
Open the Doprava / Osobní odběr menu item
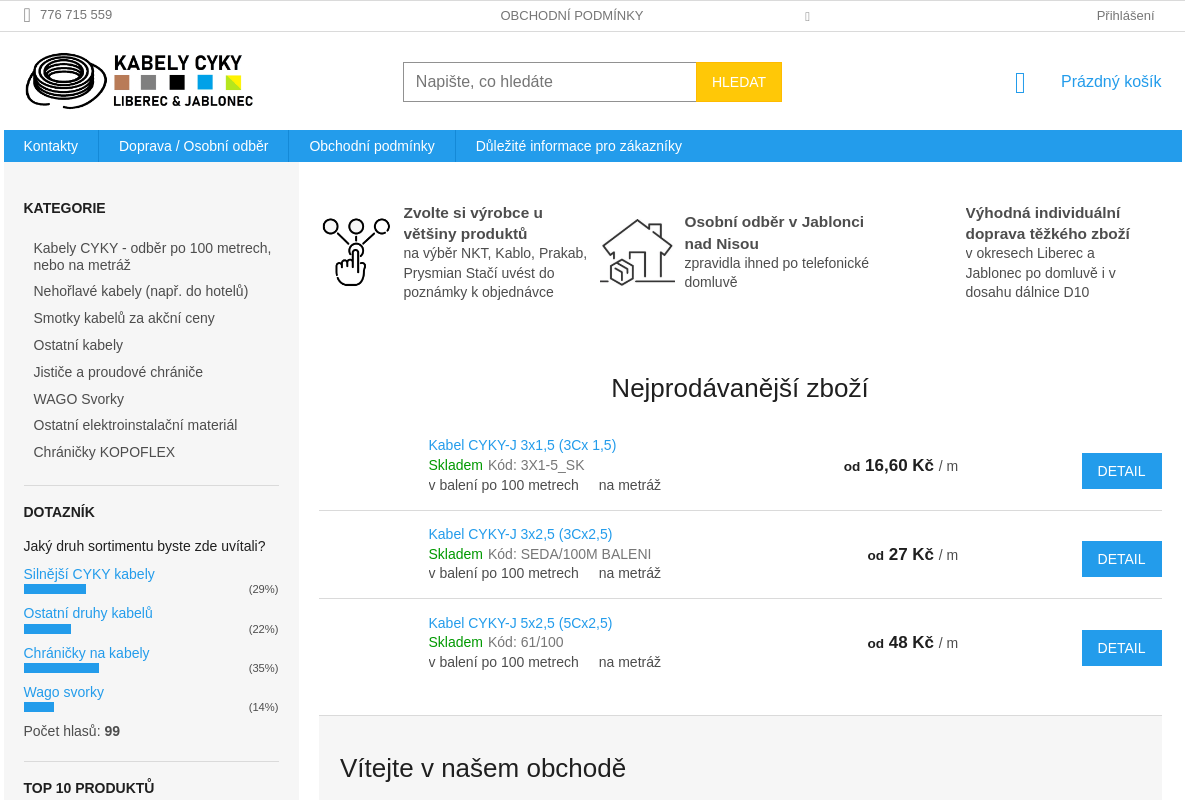click(x=193, y=146)
